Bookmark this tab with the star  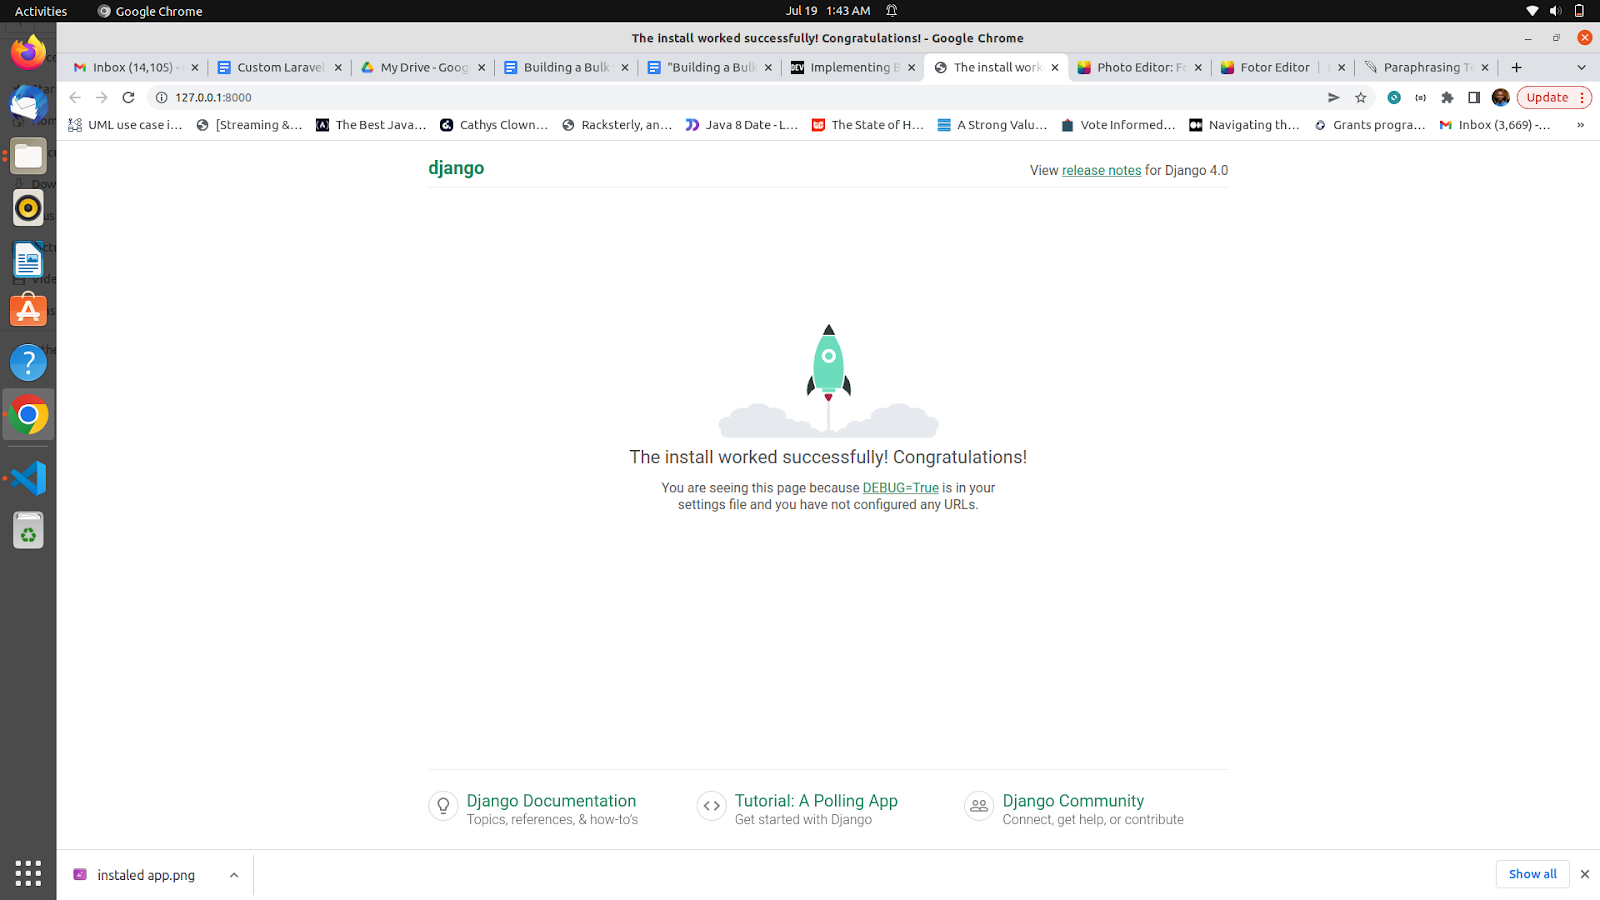(x=1360, y=97)
